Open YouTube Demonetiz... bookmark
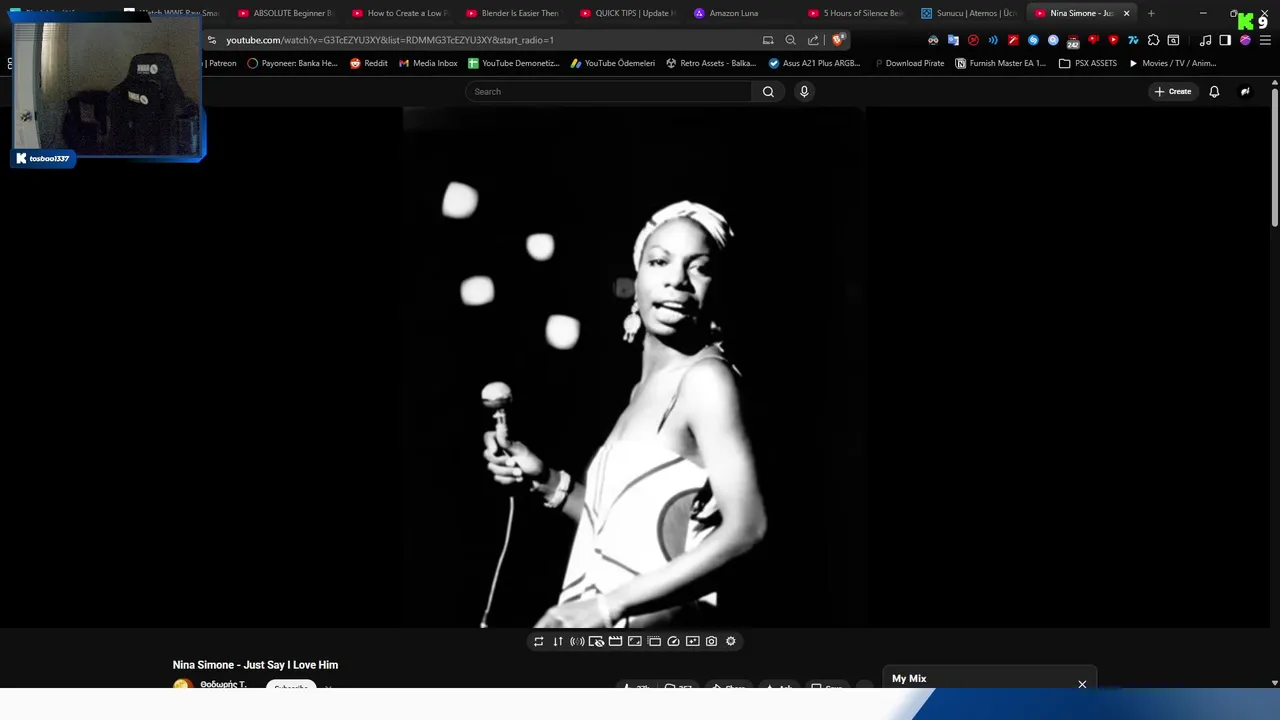The image size is (1280, 720). 514,63
